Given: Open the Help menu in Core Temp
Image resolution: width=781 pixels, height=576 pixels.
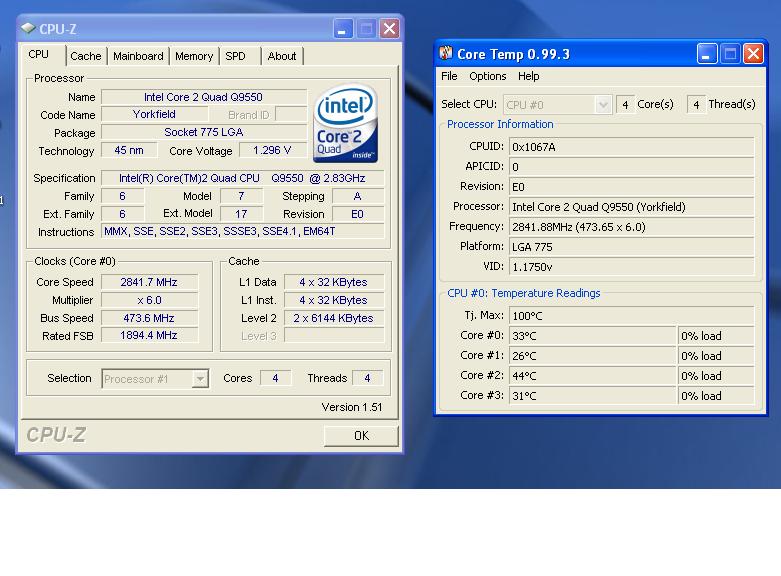Looking at the screenshot, I should pyautogui.click(x=528, y=76).
